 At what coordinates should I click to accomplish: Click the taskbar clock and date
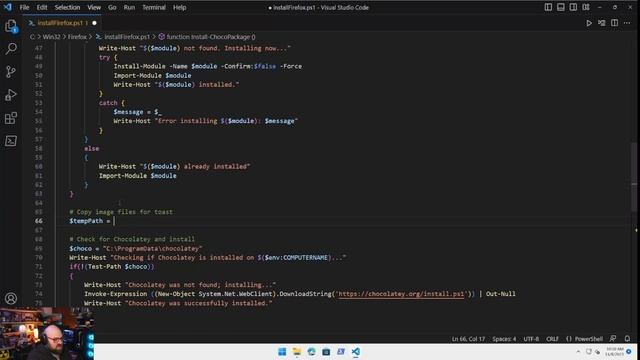point(614,352)
